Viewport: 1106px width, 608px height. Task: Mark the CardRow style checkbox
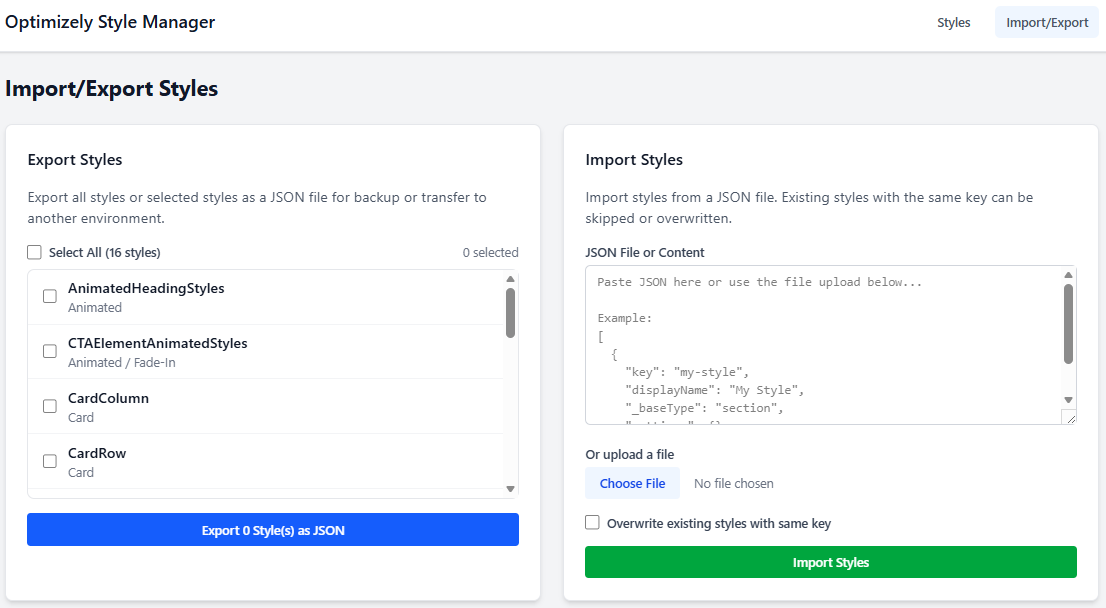50,461
